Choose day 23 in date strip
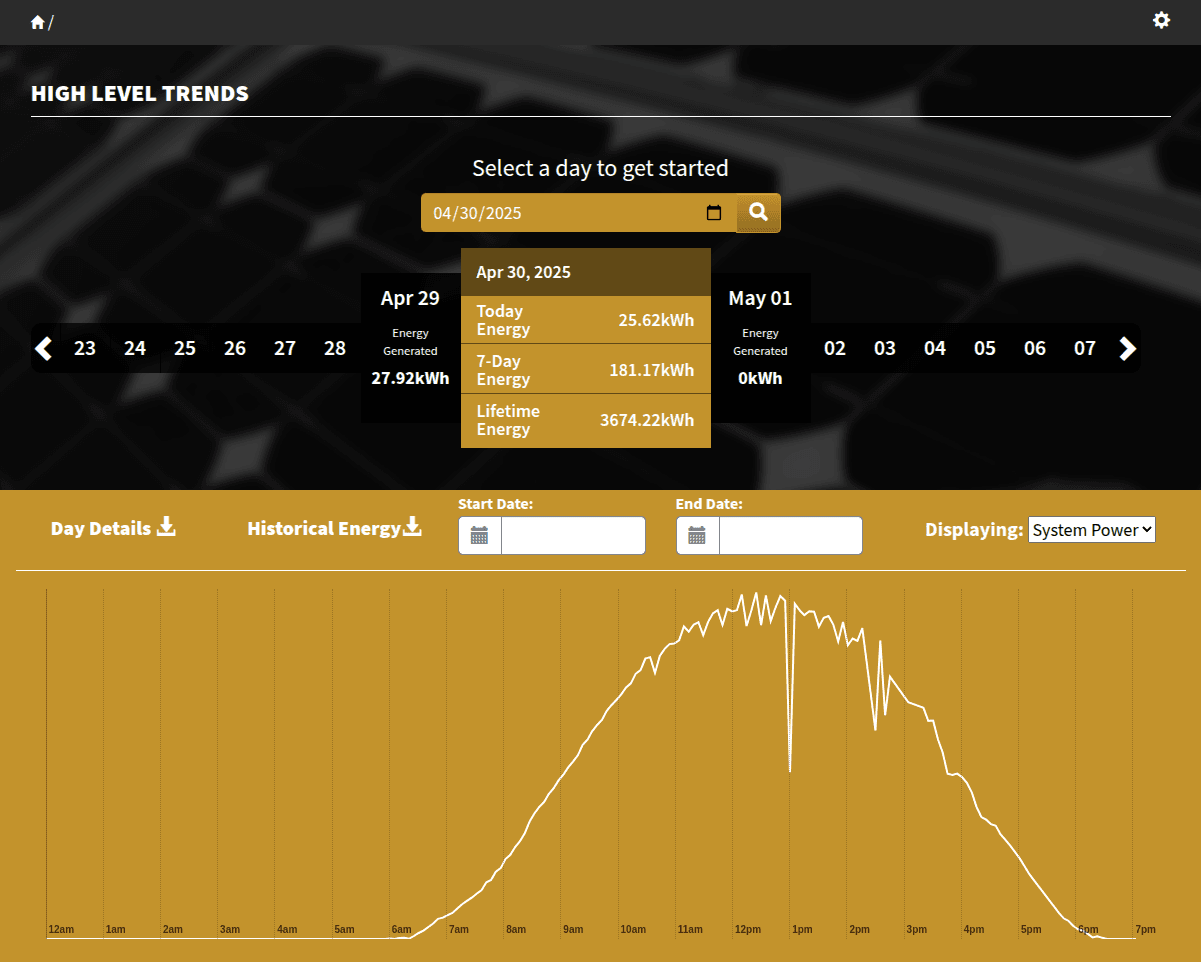 tap(85, 348)
